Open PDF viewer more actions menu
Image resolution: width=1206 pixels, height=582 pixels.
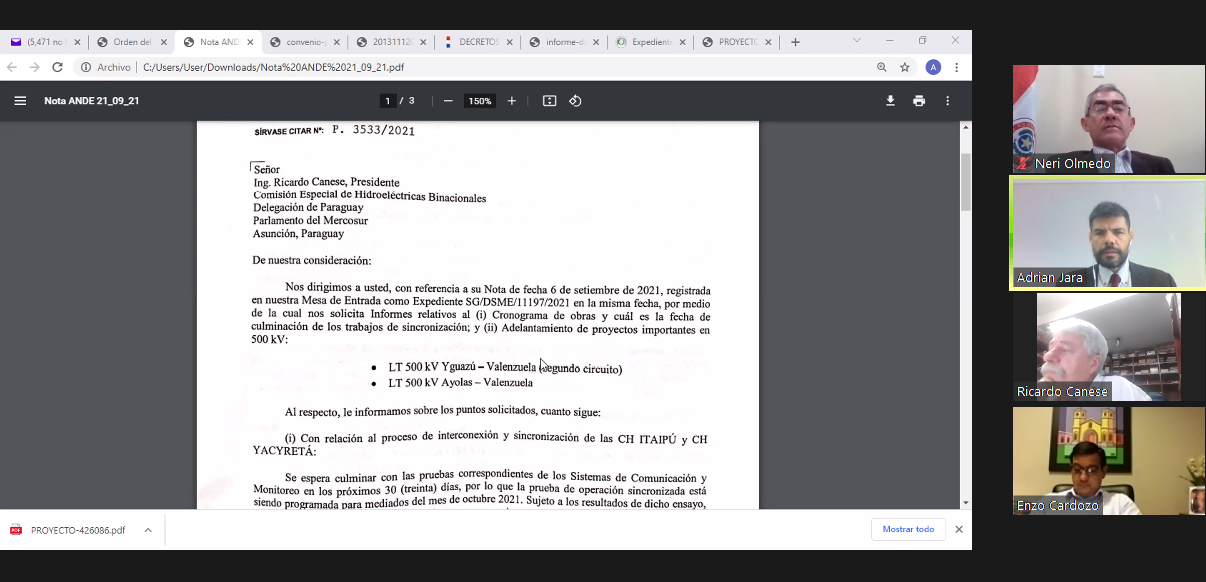tap(948, 101)
